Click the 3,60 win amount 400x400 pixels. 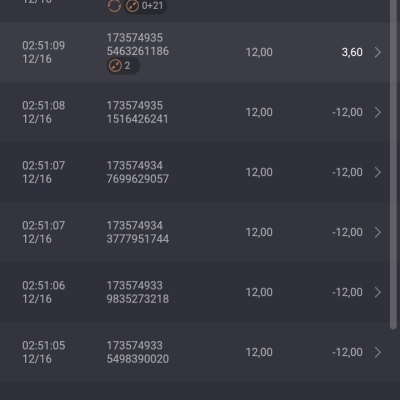point(352,52)
